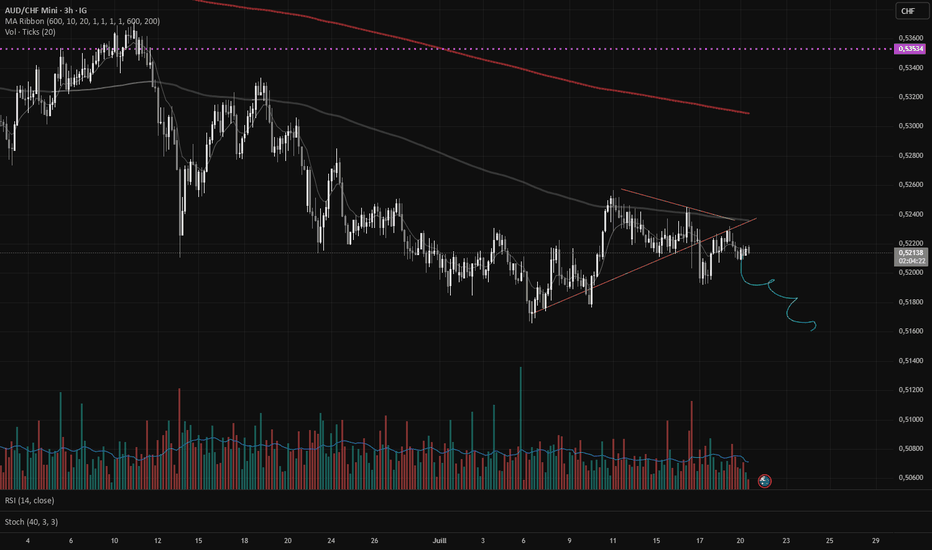Select the MA Ribbon indicator legend
The image size is (932, 550).
pos(82,21)
